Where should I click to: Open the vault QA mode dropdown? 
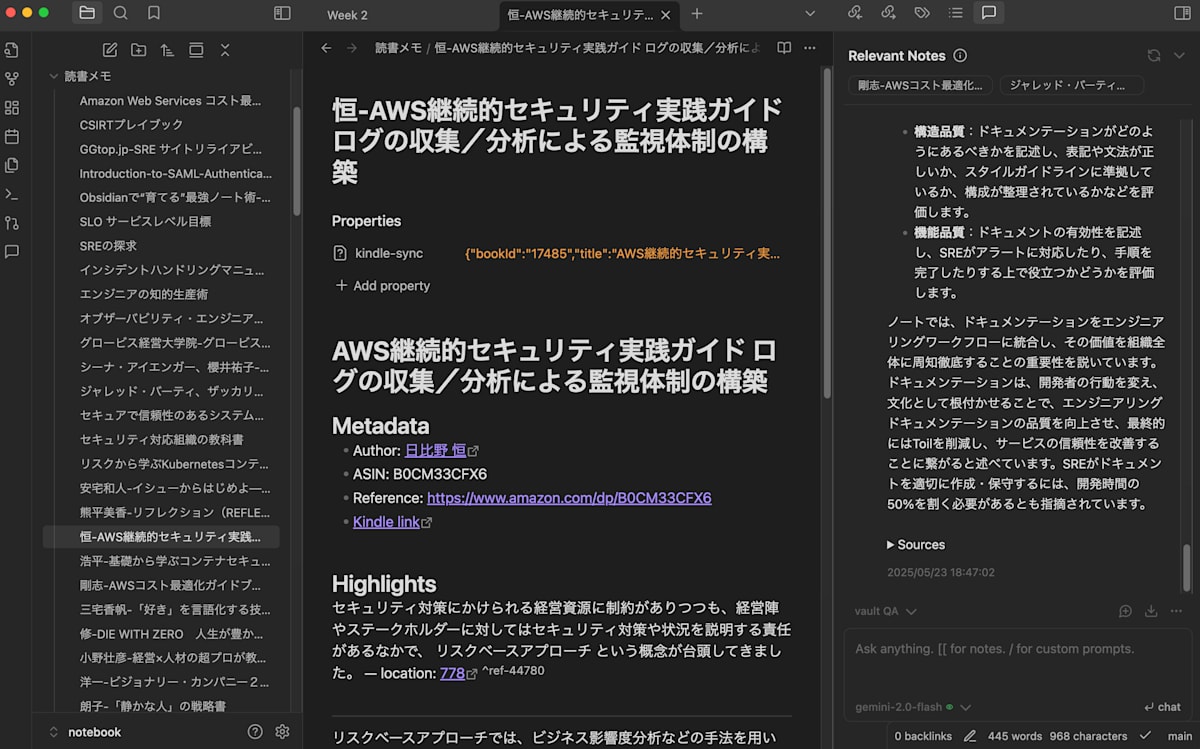(886, 611)
